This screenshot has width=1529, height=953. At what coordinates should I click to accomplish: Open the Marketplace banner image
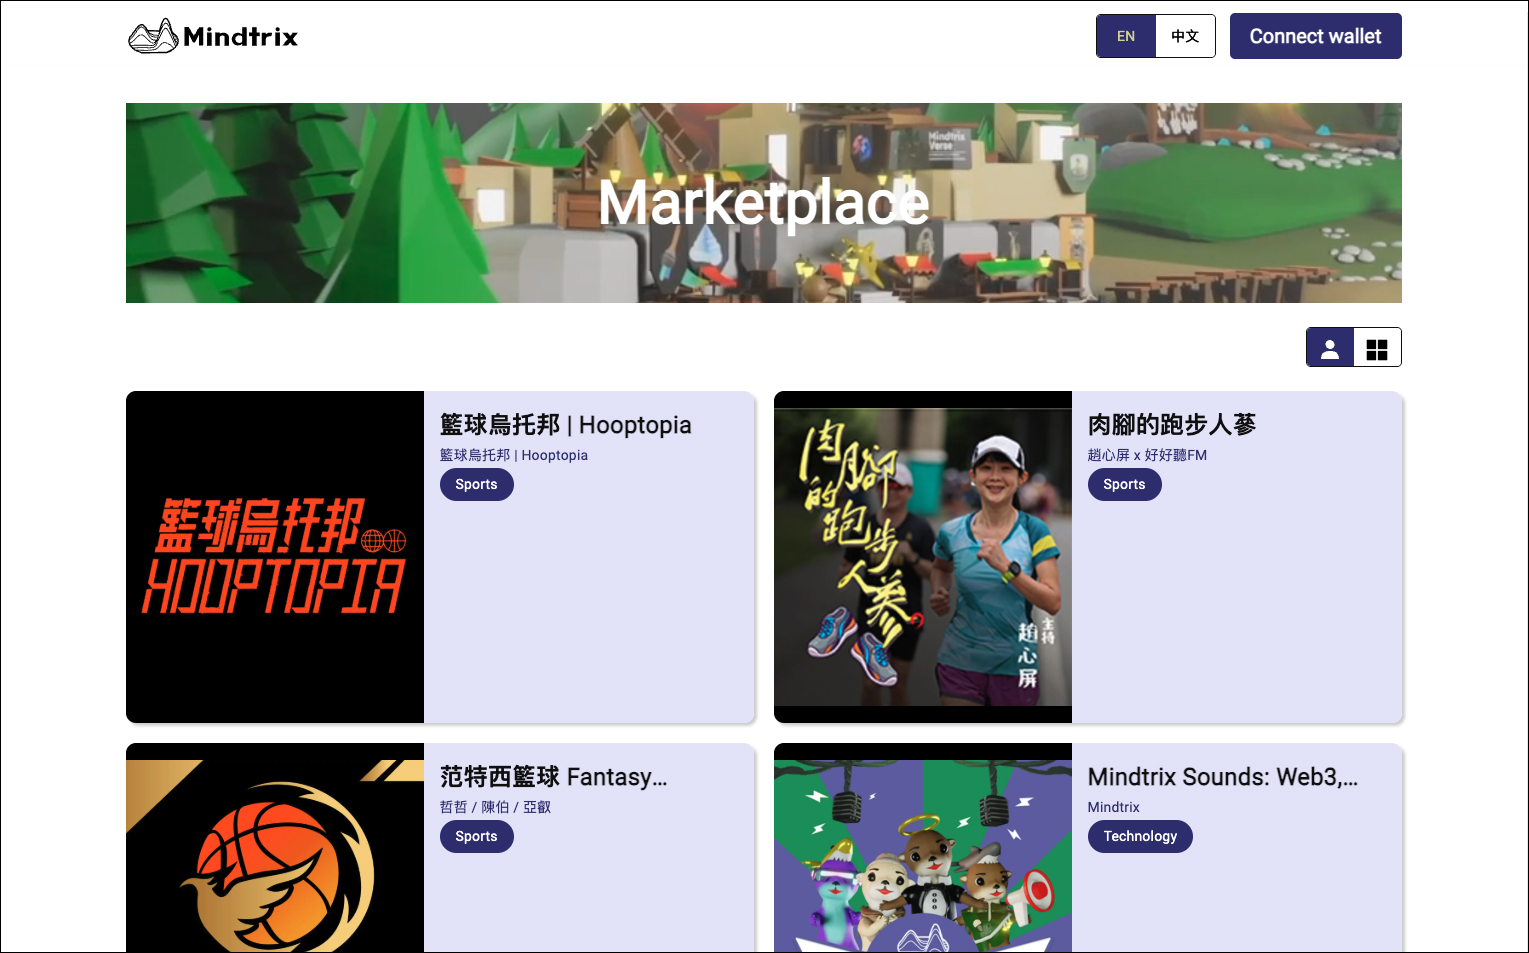764,203
